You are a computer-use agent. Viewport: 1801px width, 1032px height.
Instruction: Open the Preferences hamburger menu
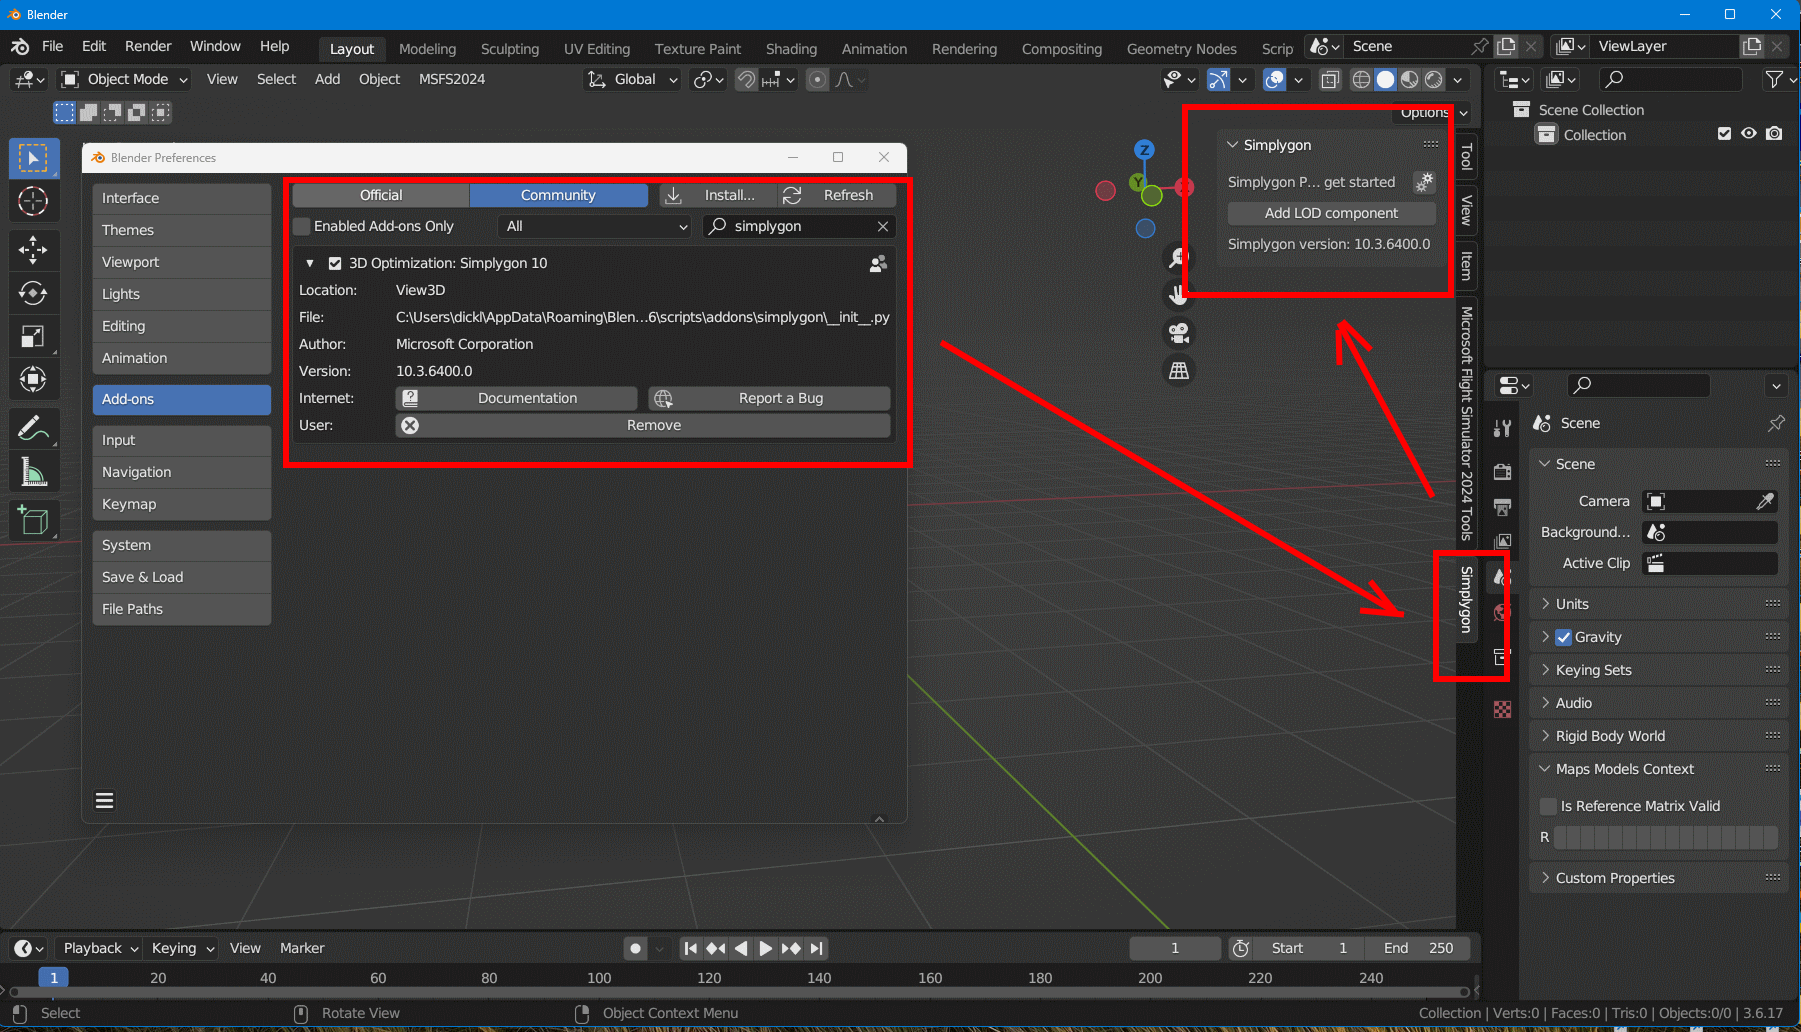click(104, 801)
